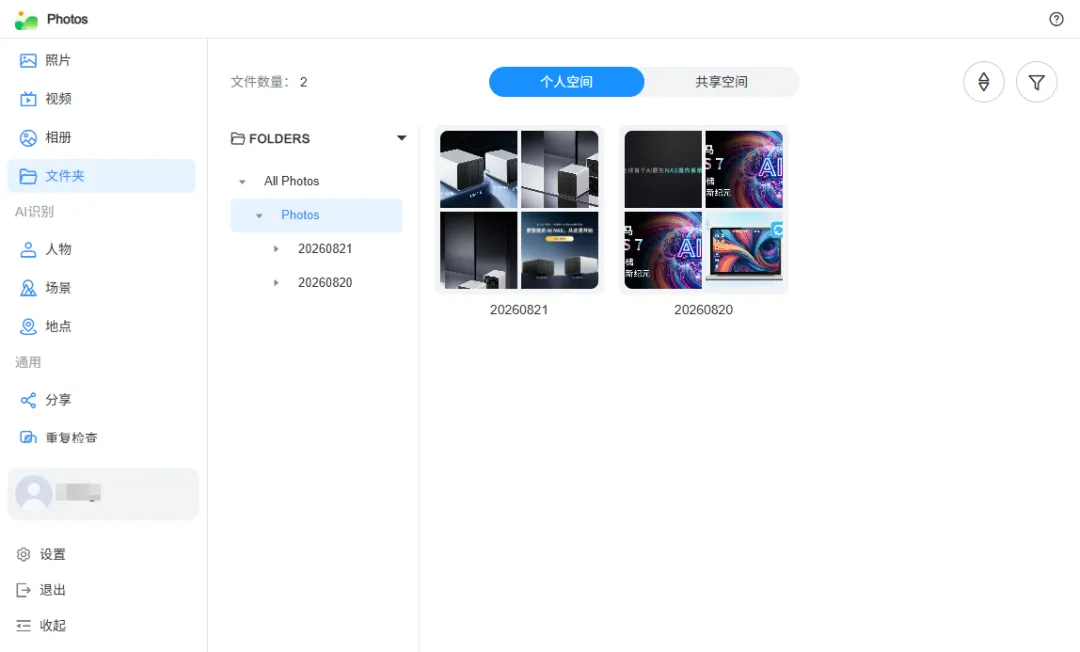Open the 人物 people recognition icon
The height and width of the screenshot is (652, 1080).
click(28, 249)
